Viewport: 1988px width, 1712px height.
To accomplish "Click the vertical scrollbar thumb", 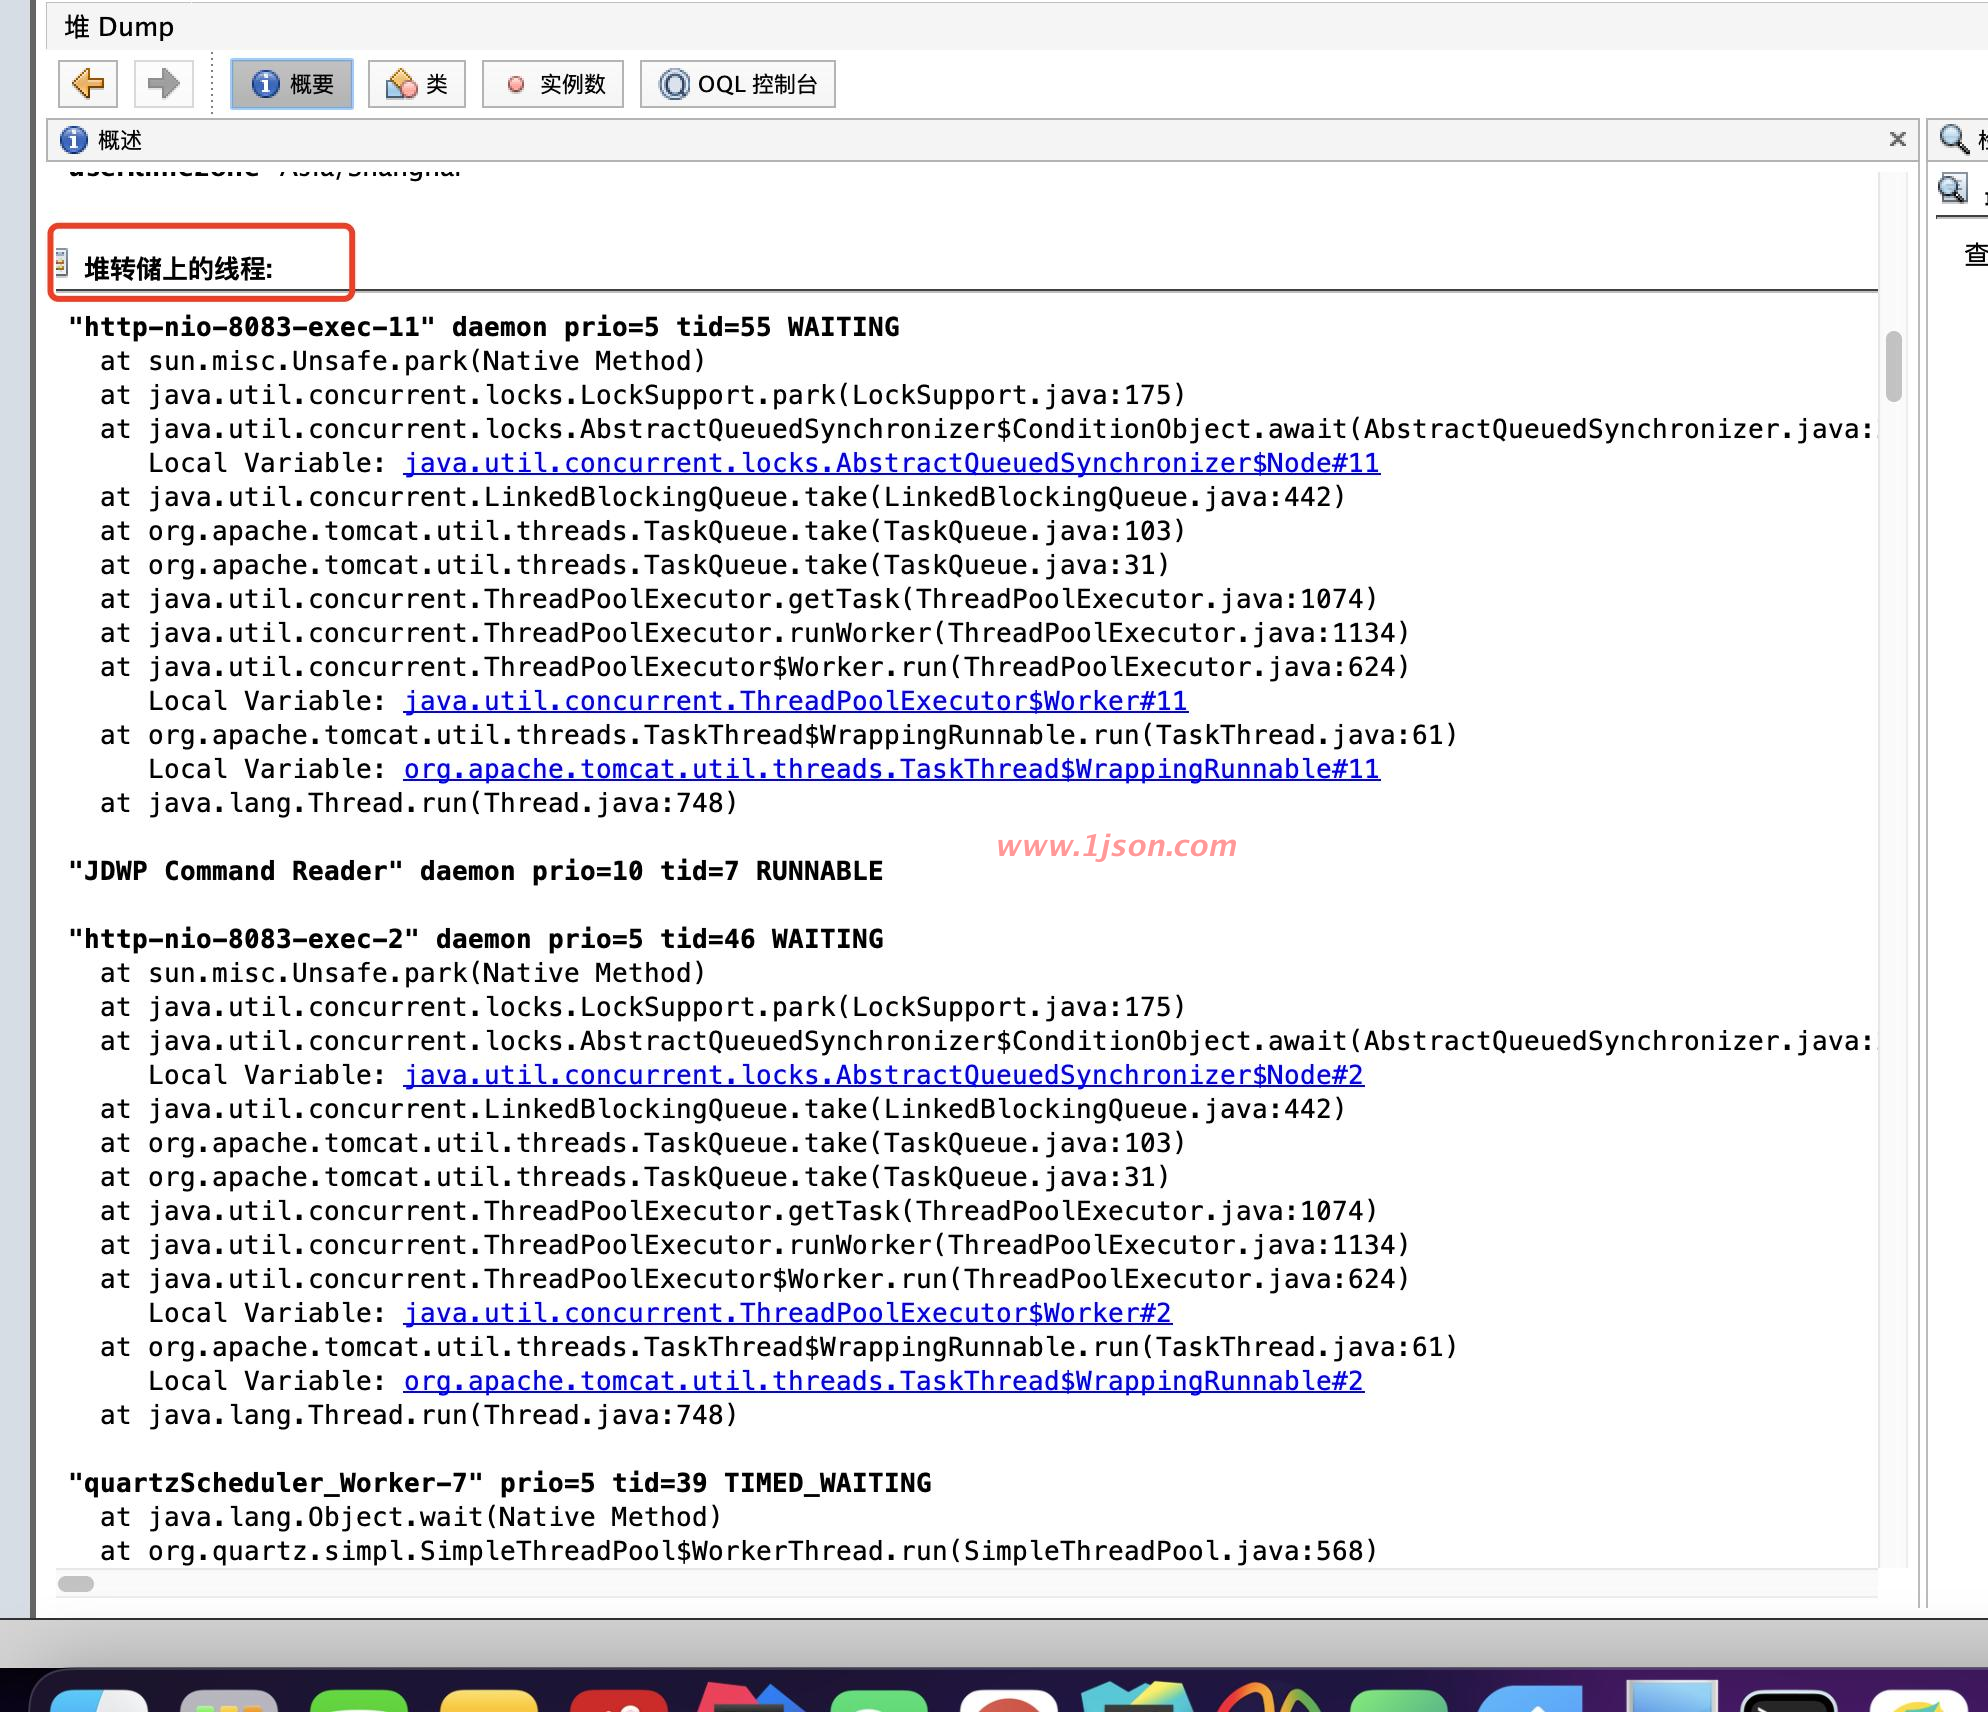I will tap(1893, 366).
